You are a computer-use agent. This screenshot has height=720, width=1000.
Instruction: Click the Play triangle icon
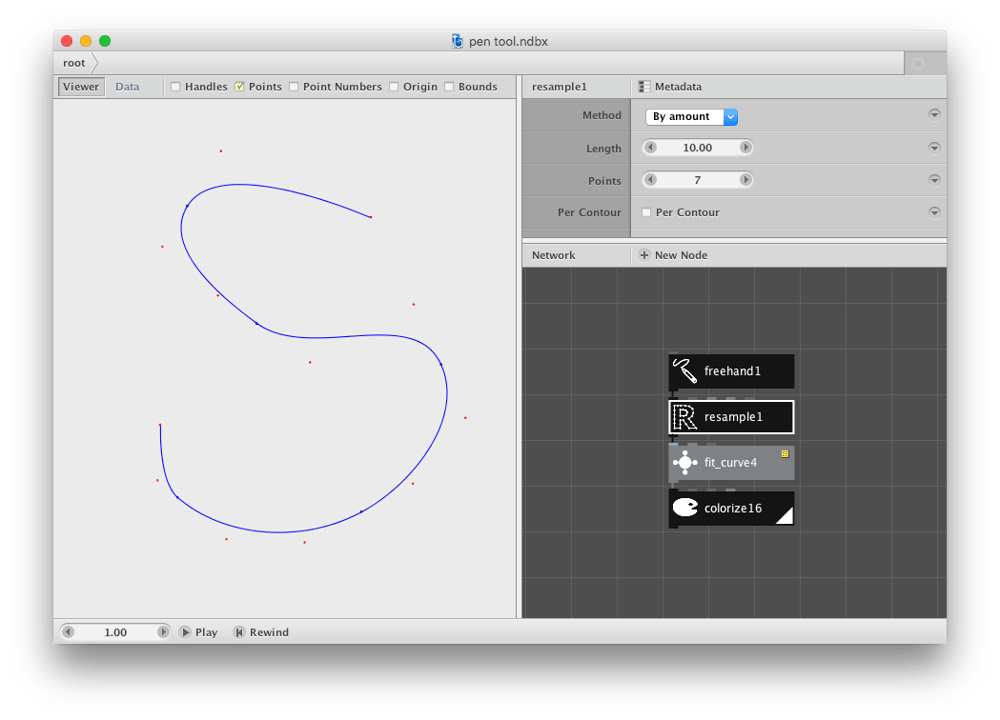coord(185,632)
